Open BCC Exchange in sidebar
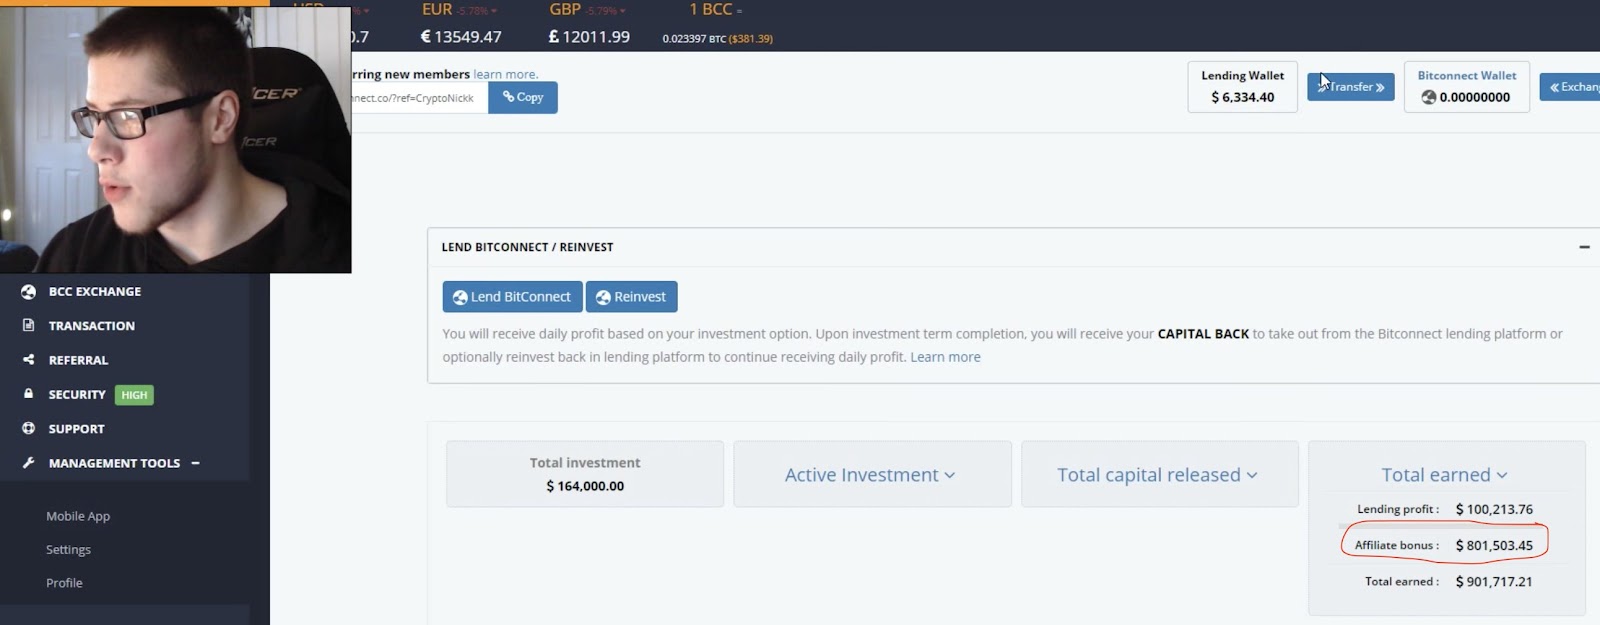The width and height of the screenshot is (1600, 625). (95, 292)
